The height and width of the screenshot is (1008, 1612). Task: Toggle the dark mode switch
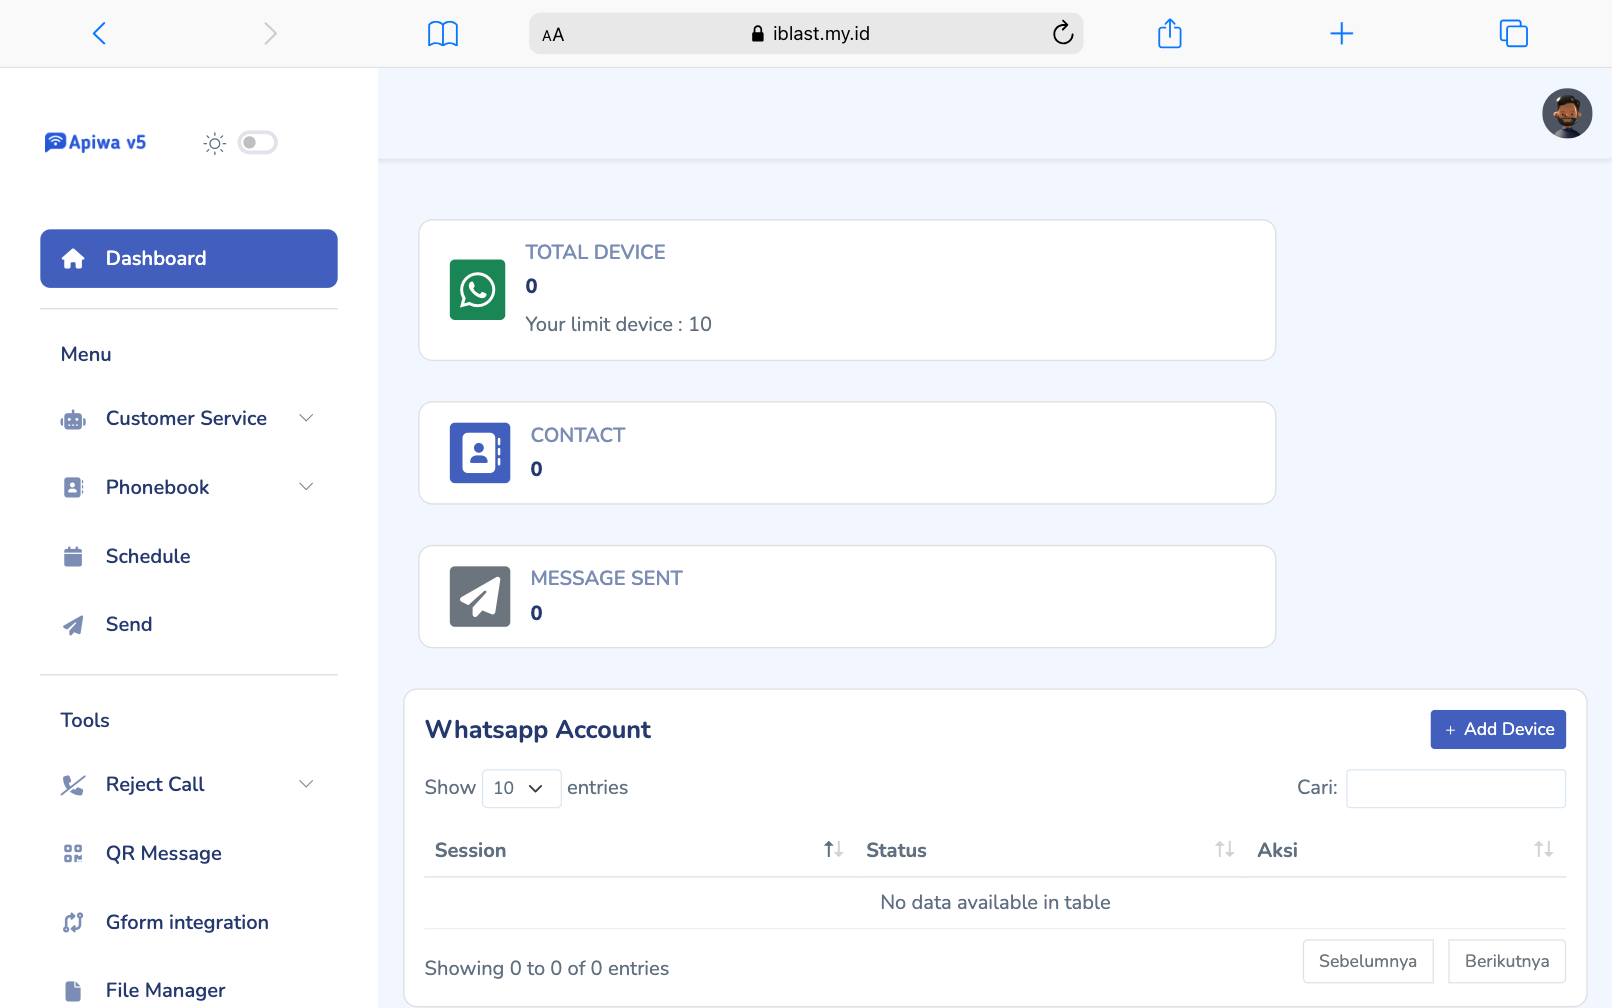(x=257, y=142)
